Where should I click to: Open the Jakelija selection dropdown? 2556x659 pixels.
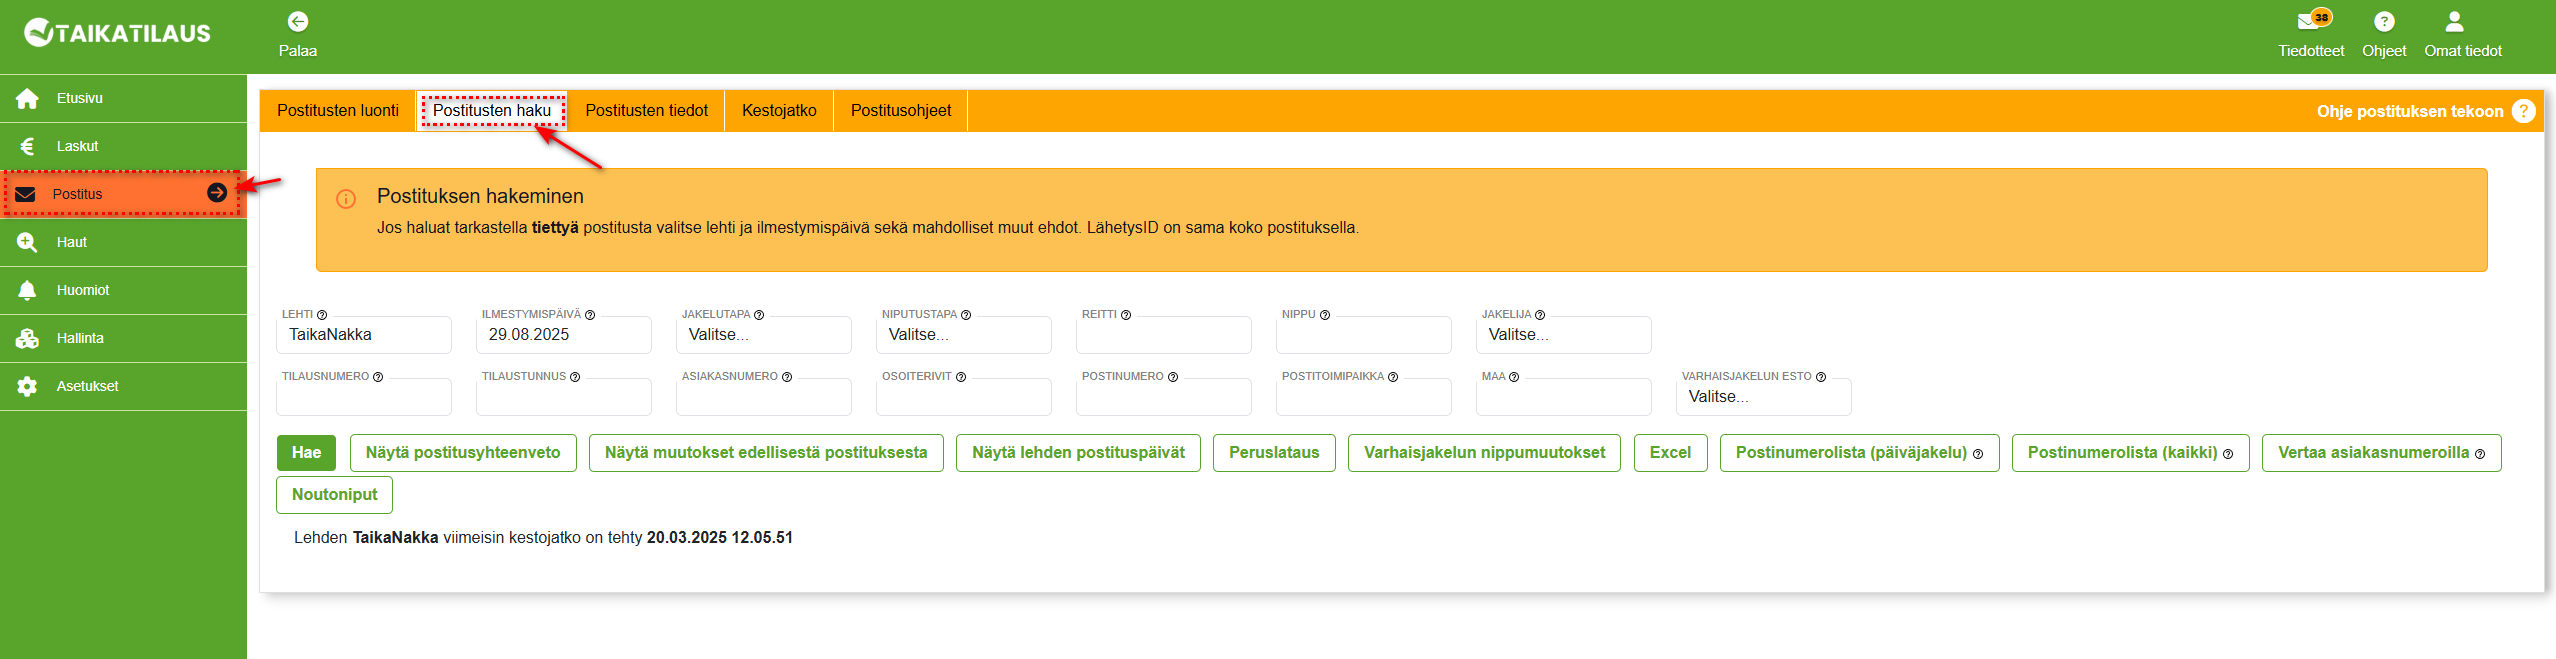[1563, 335]
